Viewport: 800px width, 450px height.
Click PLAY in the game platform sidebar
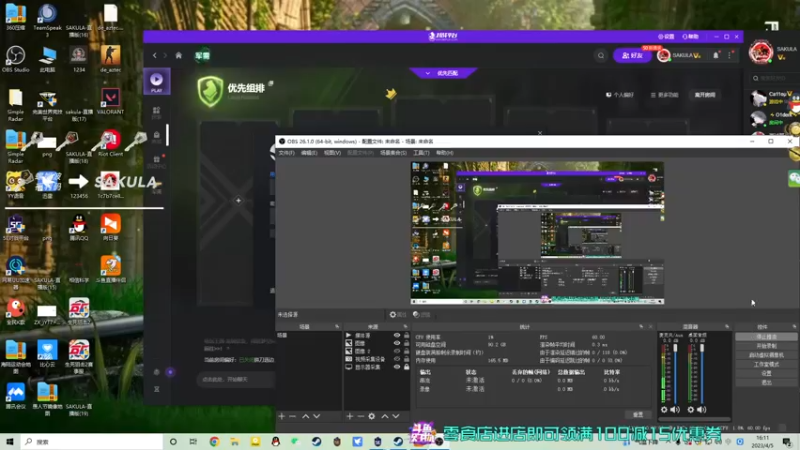(157, 82)
